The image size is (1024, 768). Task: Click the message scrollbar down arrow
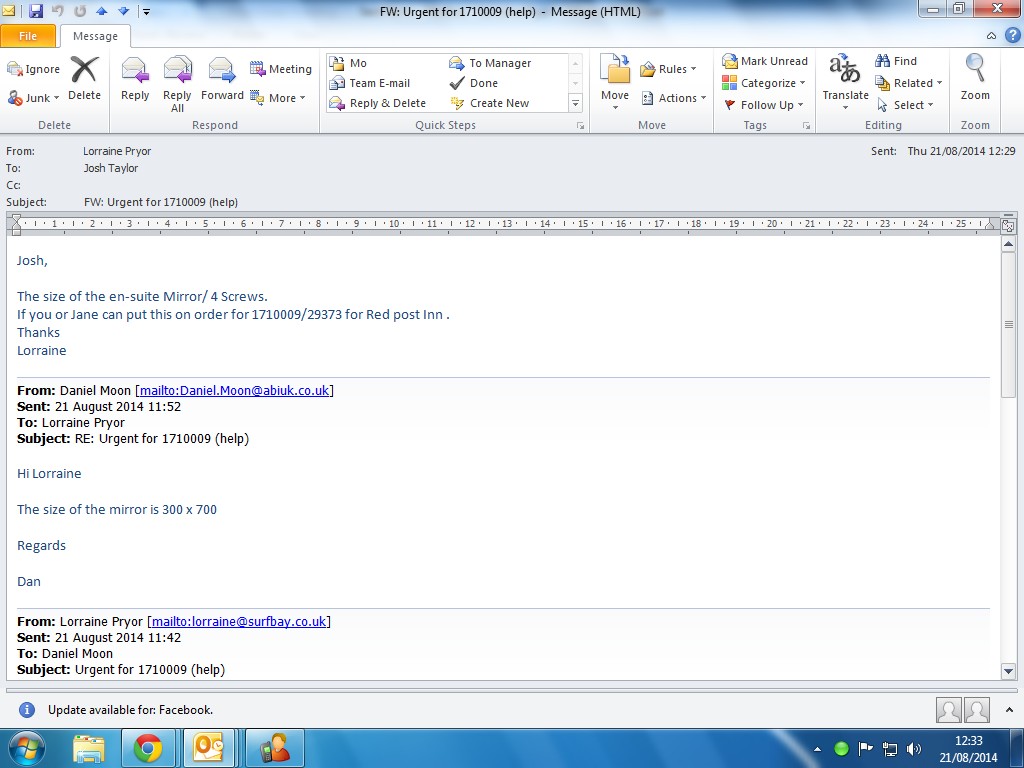click(x=1008, y=671)
